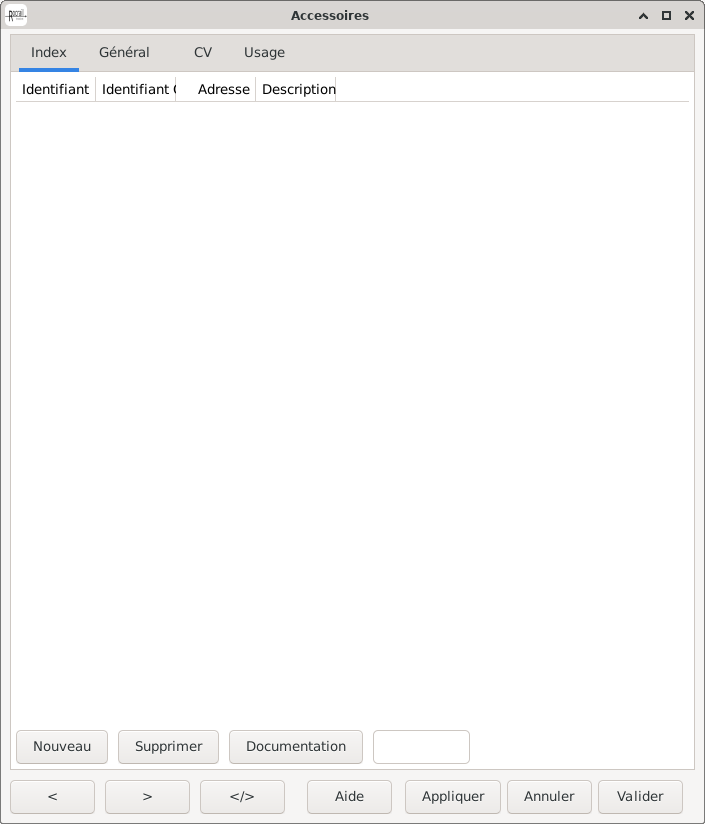
Task: Click the </> XML button
Action: pos(242,796)
